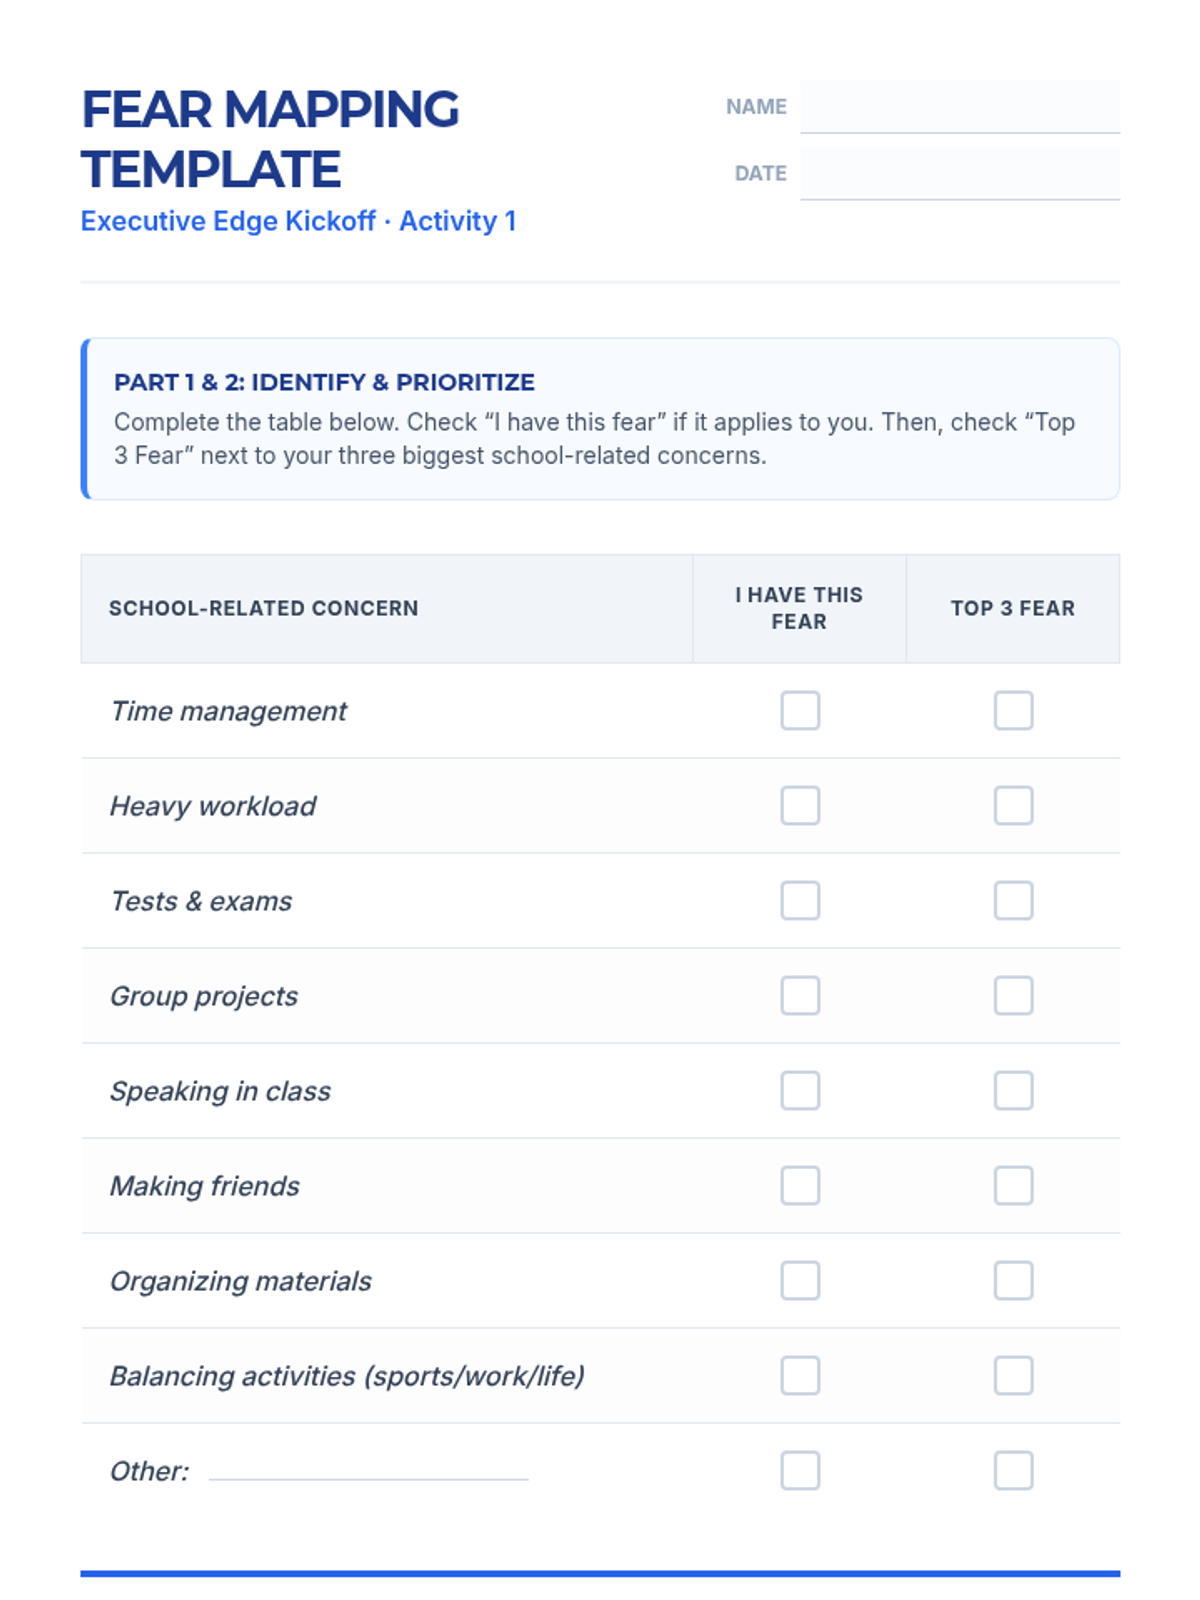Mark Heavy workload as Top 3 Fear

[x=1013, y=806]
